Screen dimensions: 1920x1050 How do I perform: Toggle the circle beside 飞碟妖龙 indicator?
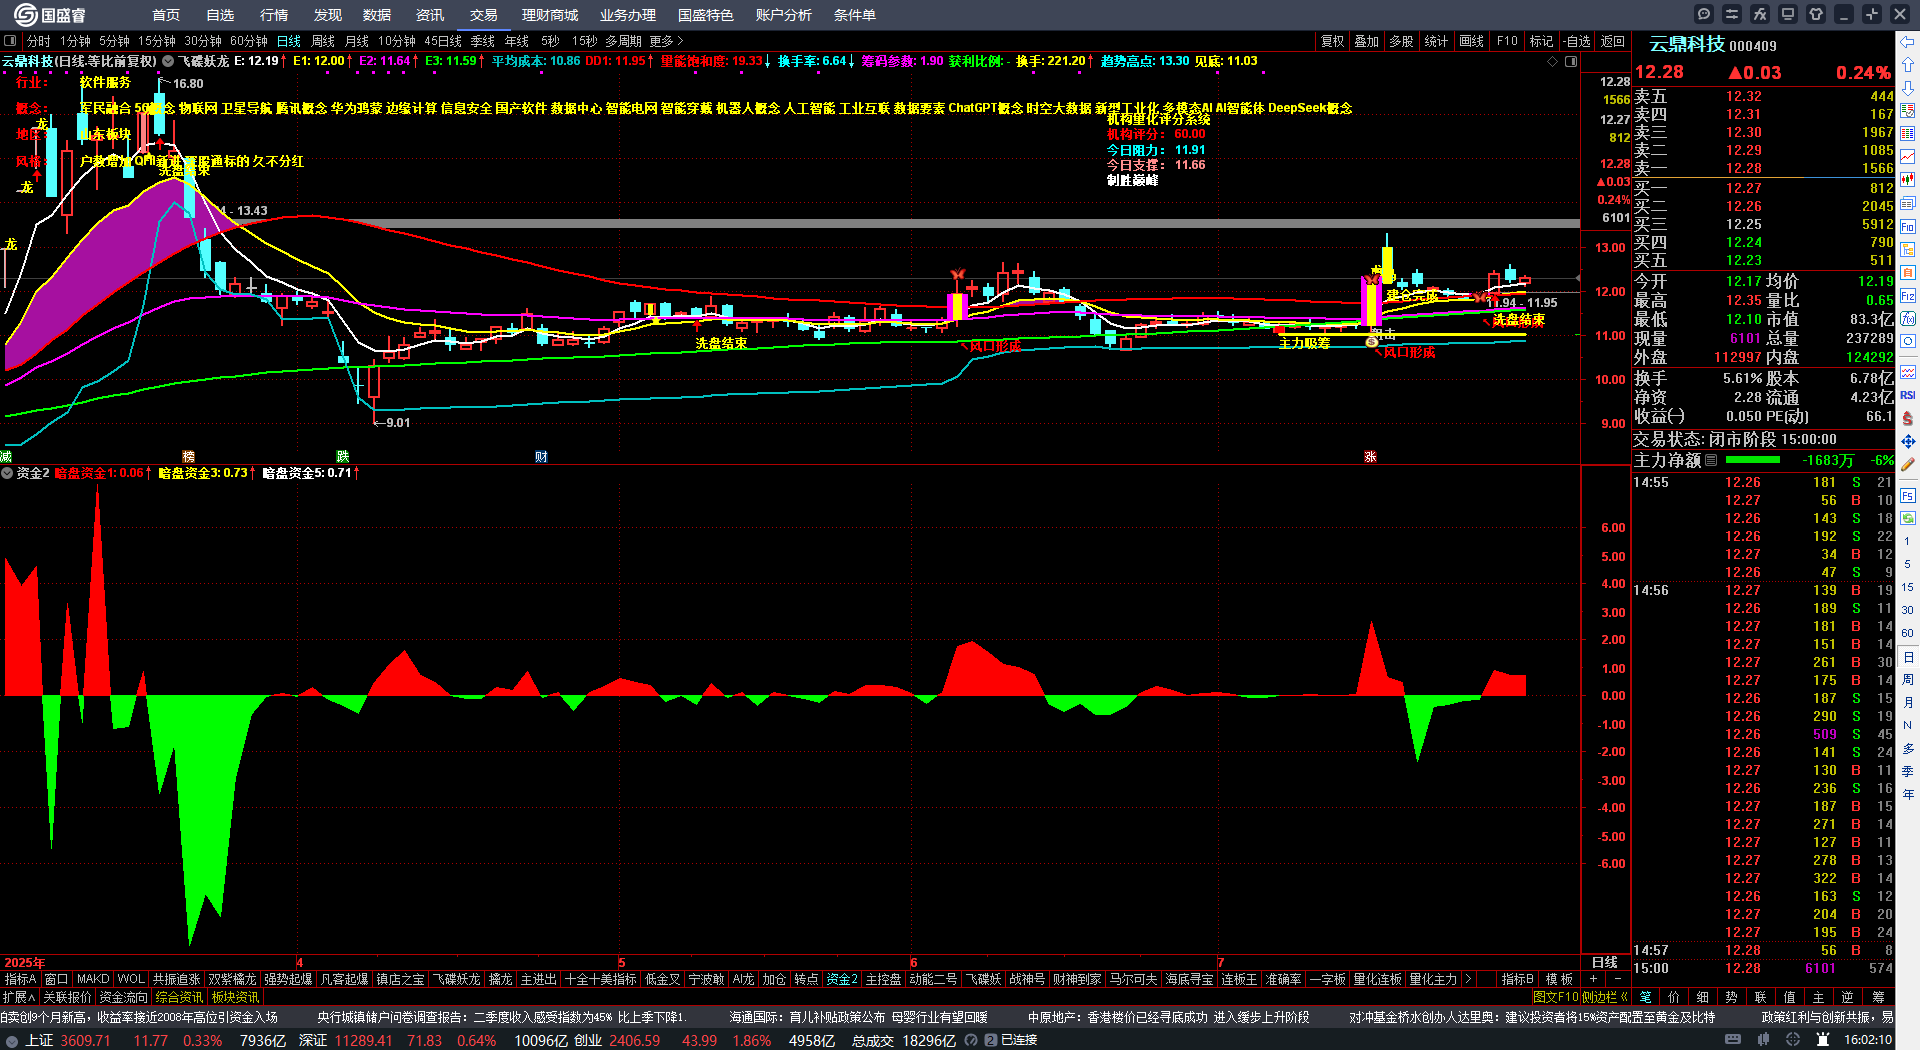point(167,61)
